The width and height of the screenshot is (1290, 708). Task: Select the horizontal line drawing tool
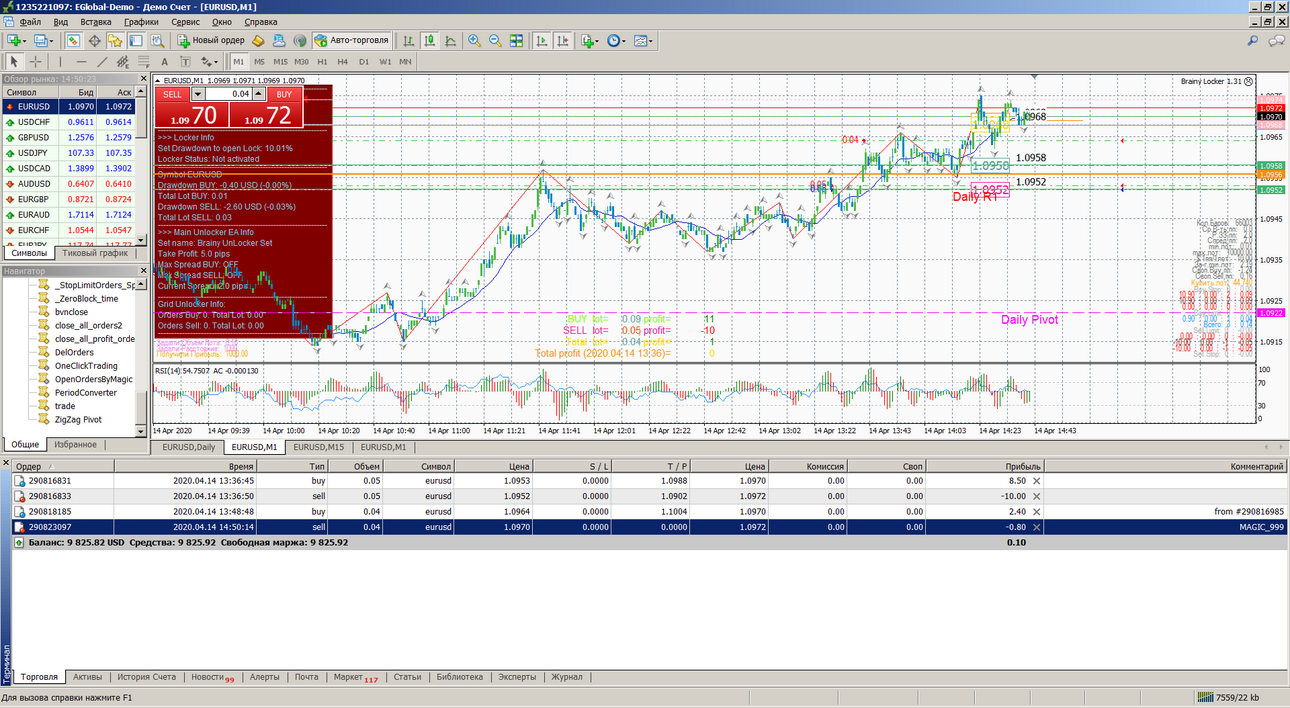click(x=81, y=62)
